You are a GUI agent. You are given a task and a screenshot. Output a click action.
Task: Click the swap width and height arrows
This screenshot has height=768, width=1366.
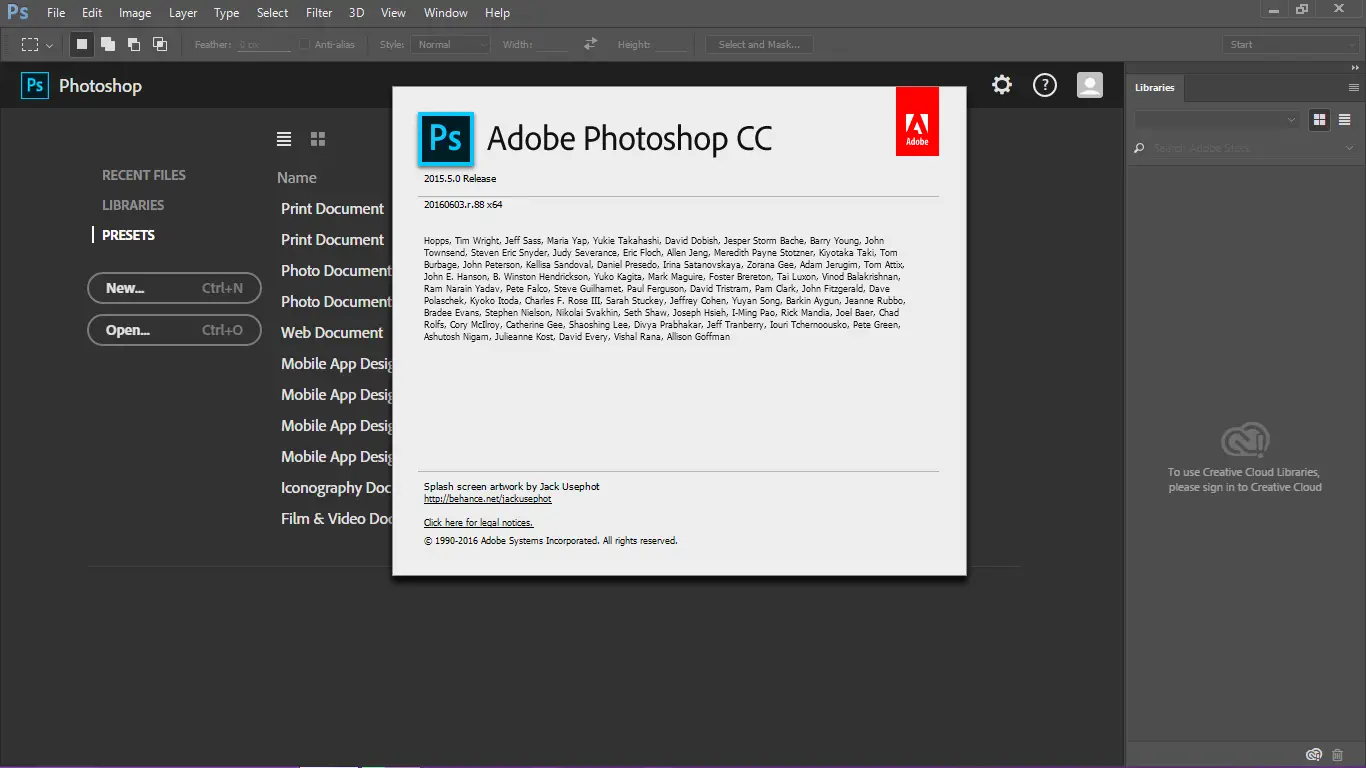tap(590, 44)
